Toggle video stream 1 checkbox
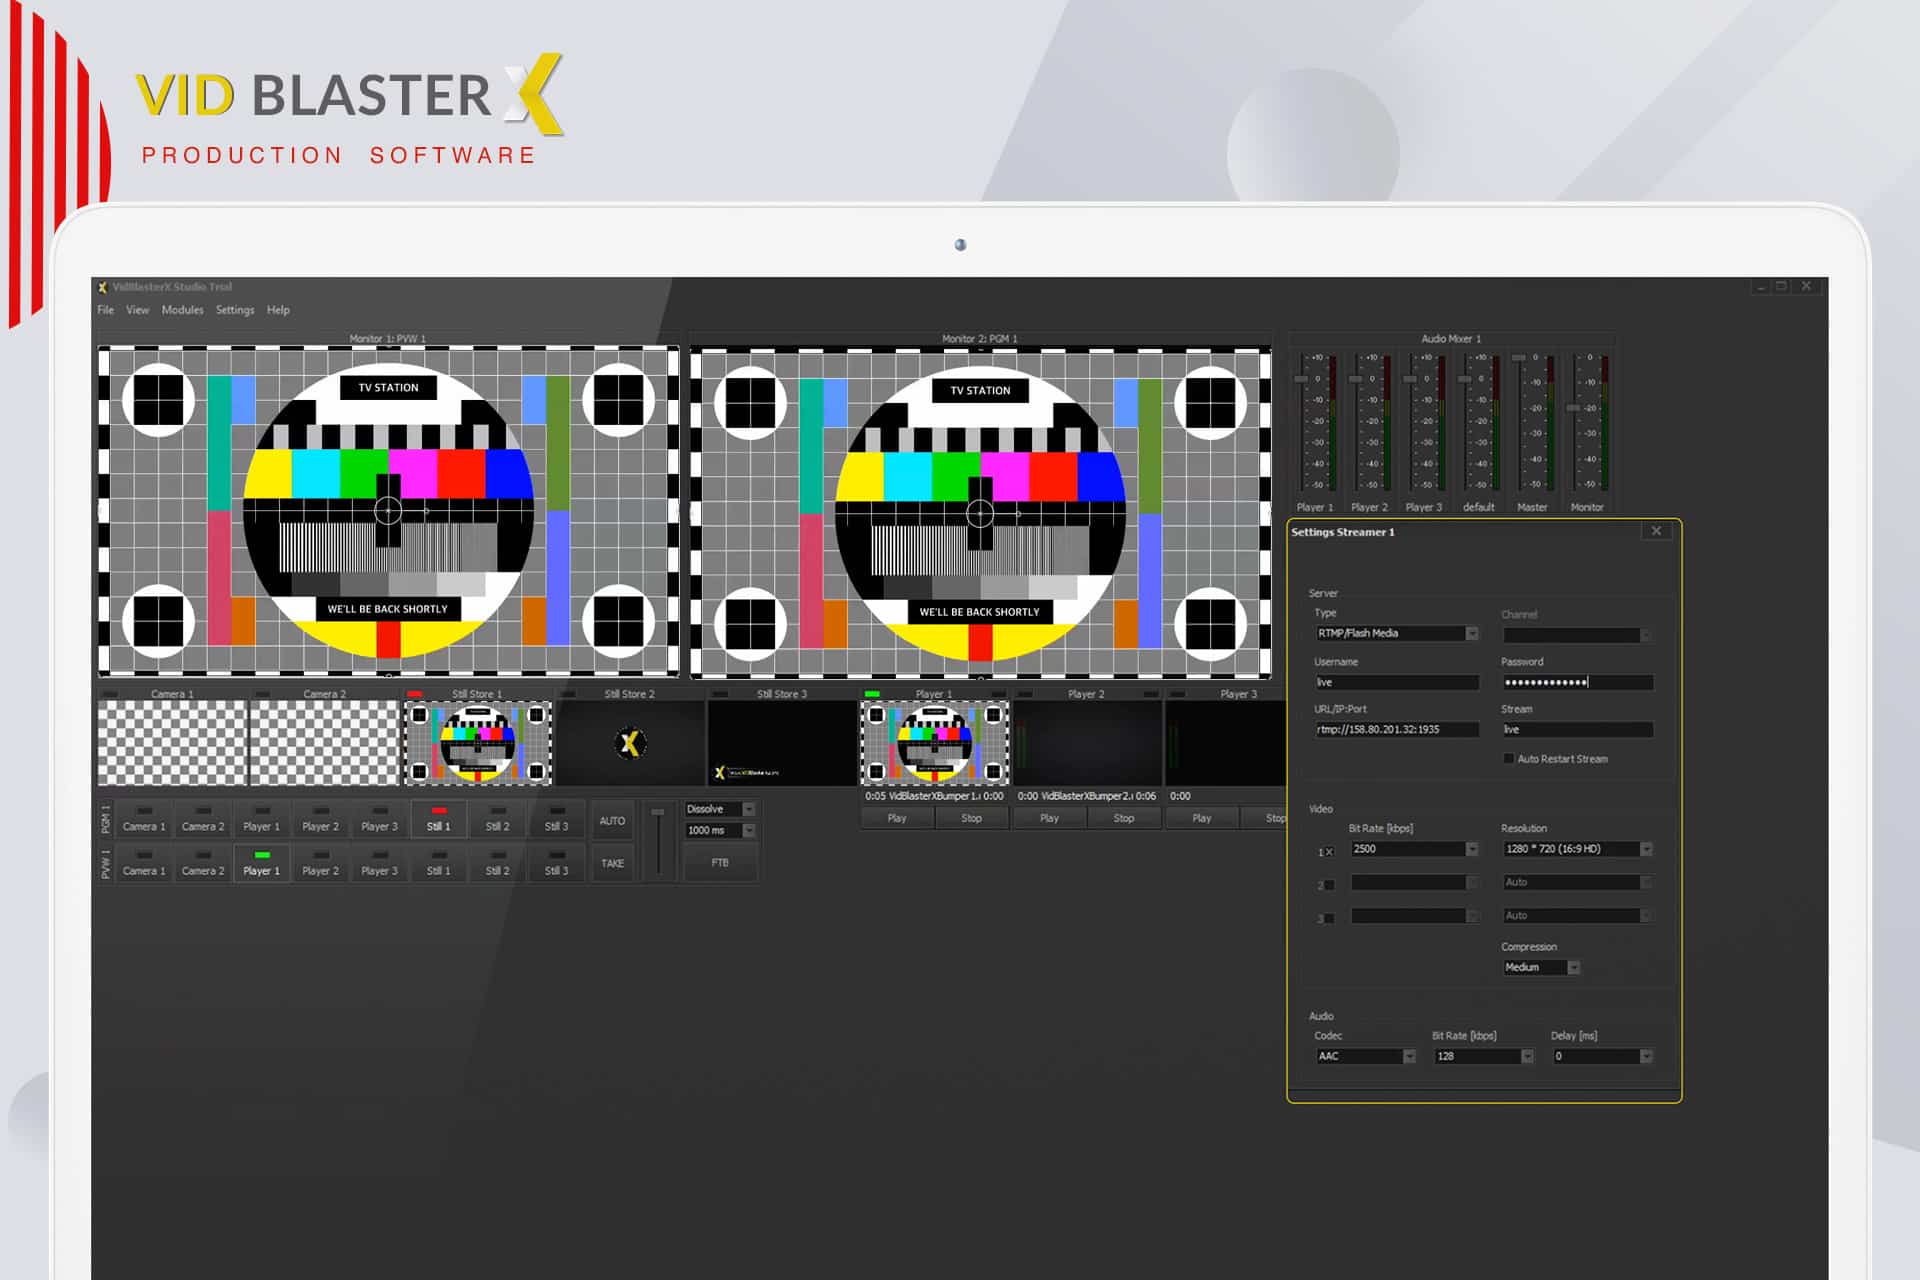 tap(1329, 852)
